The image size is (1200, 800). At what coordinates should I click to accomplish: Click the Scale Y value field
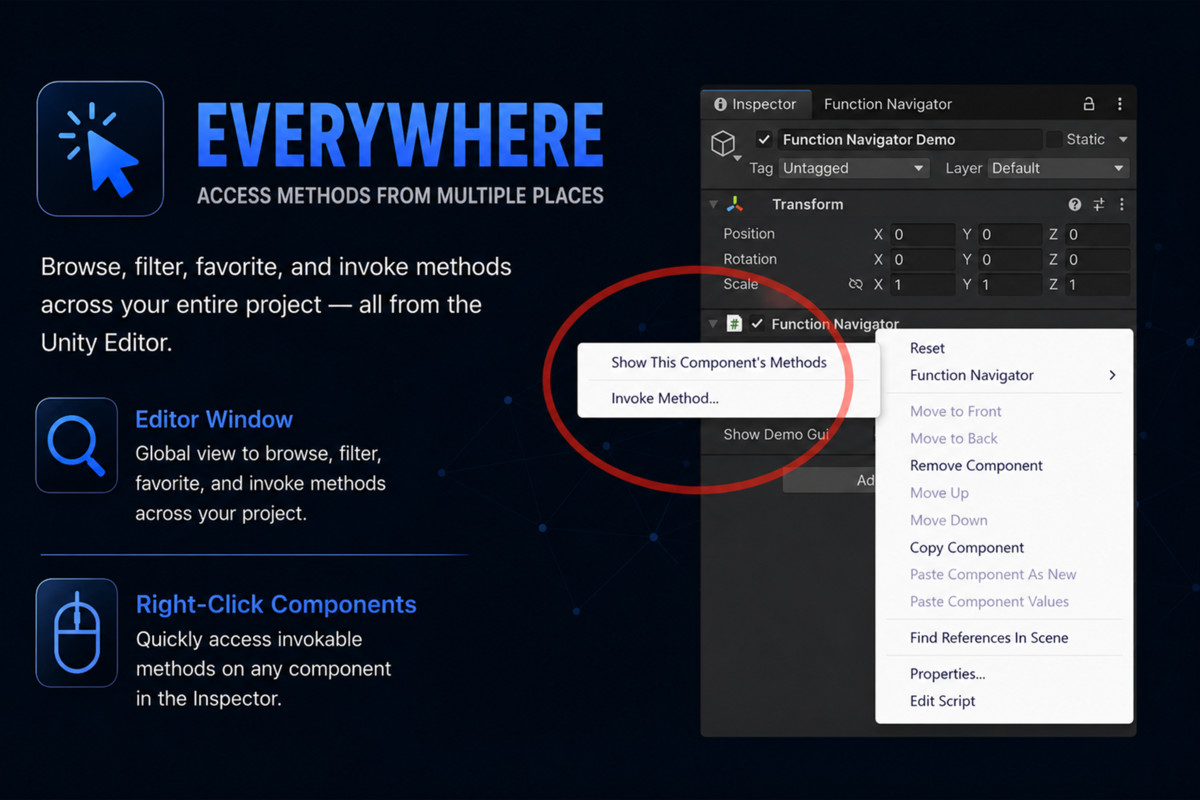pos(1010,285)
